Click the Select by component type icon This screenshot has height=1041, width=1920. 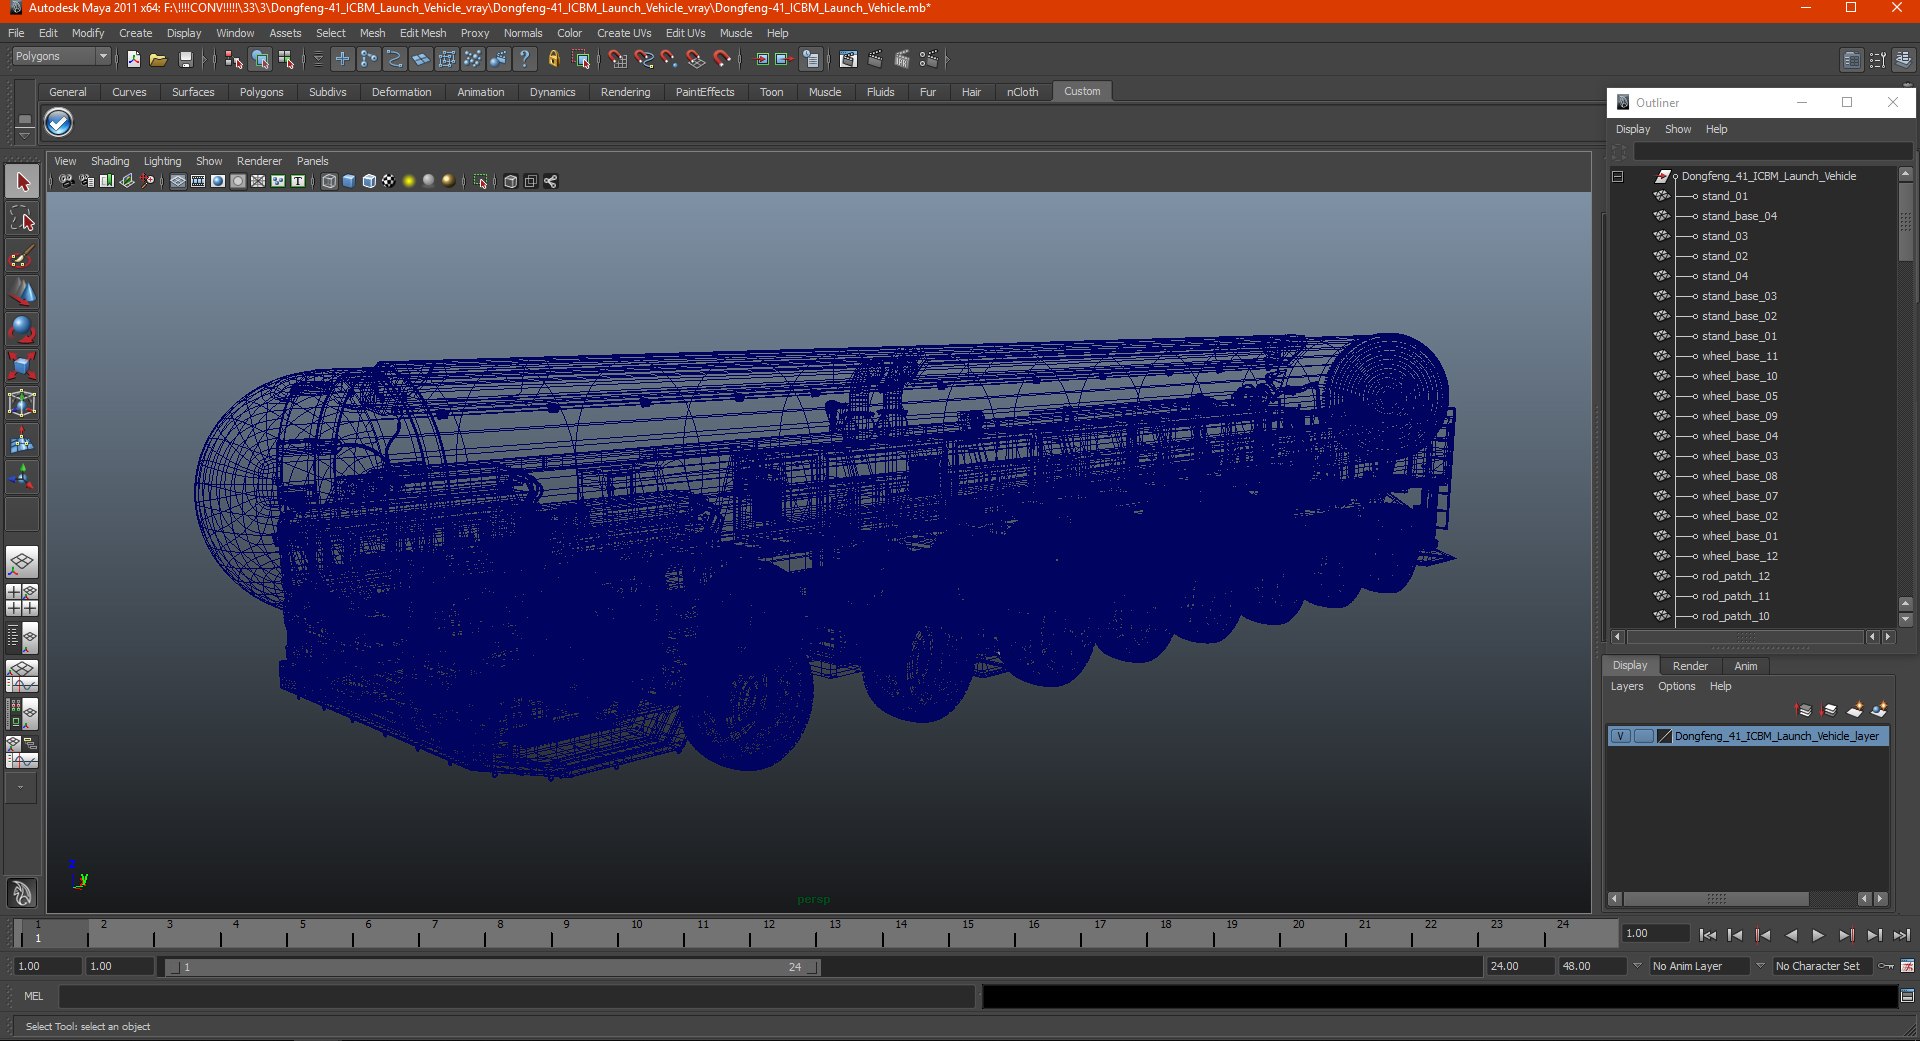click(286, 59)
